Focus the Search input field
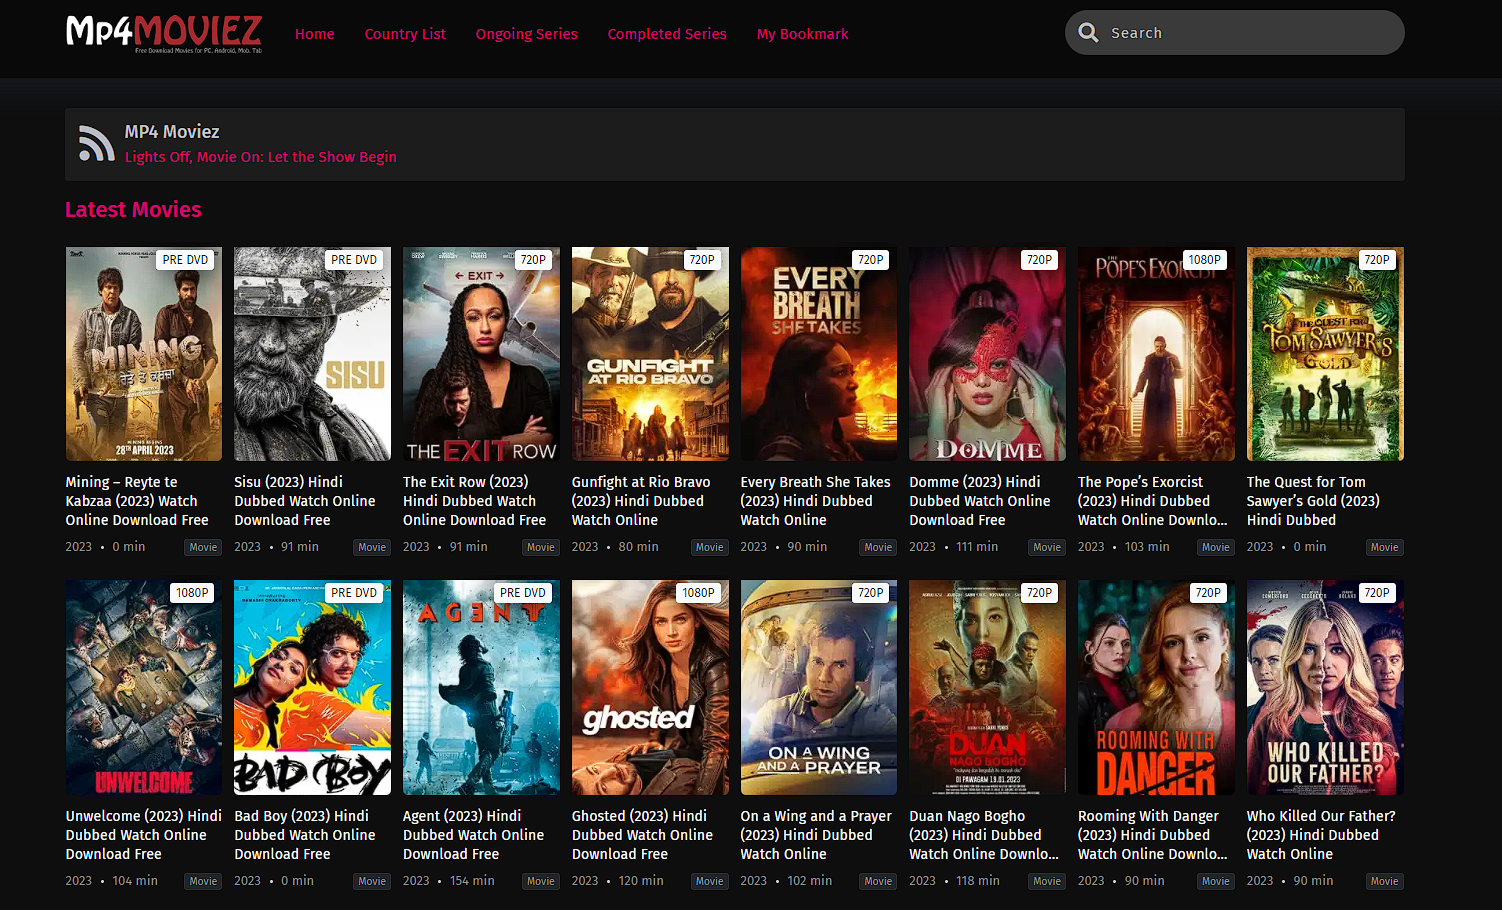Image resolution: width=1502 pixels, height=910 pixels. coord(1235,33)
